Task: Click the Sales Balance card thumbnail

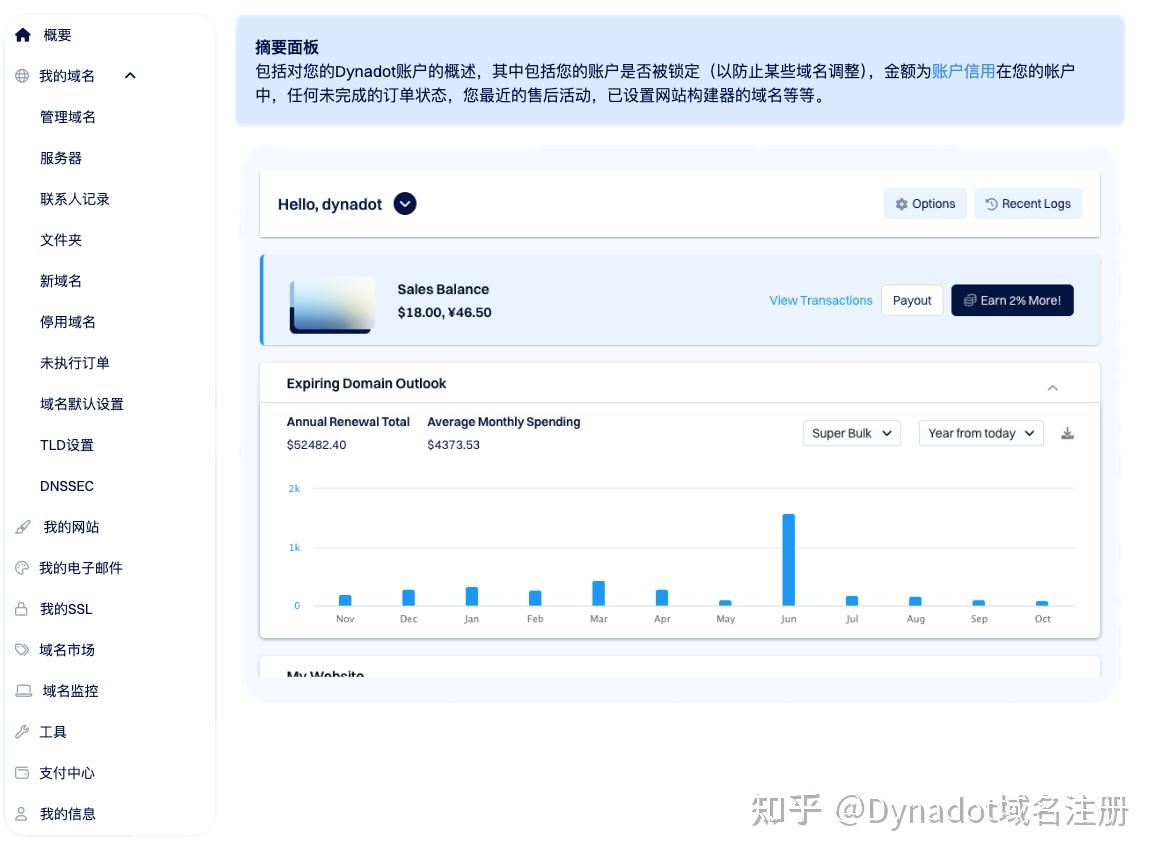Action: (332, 305)
